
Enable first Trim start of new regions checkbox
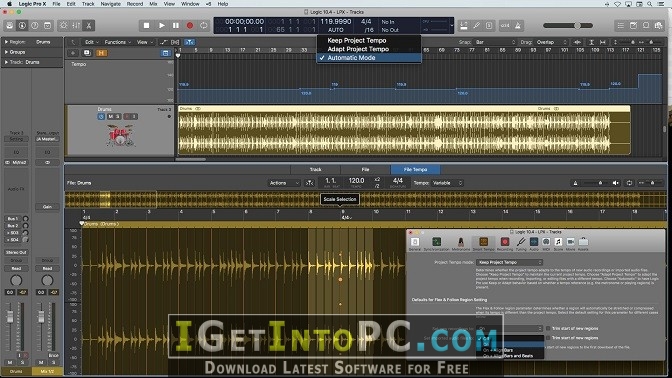point(548,328)
